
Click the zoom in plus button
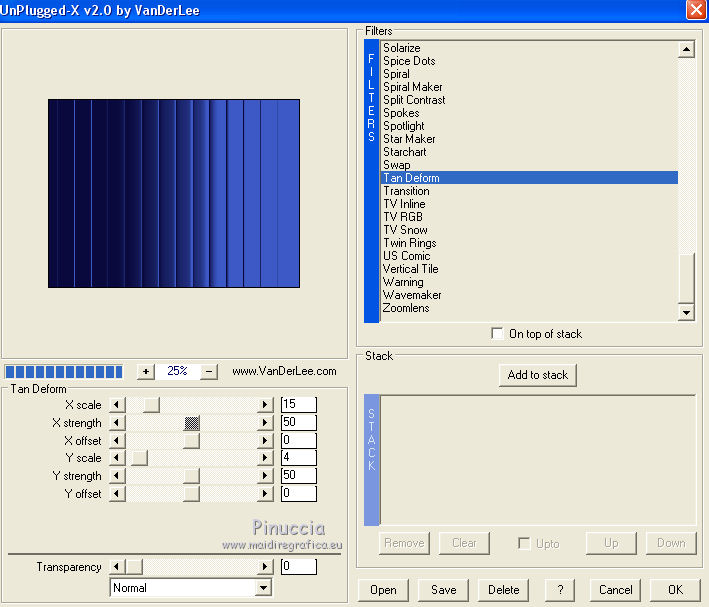point(145,371)
